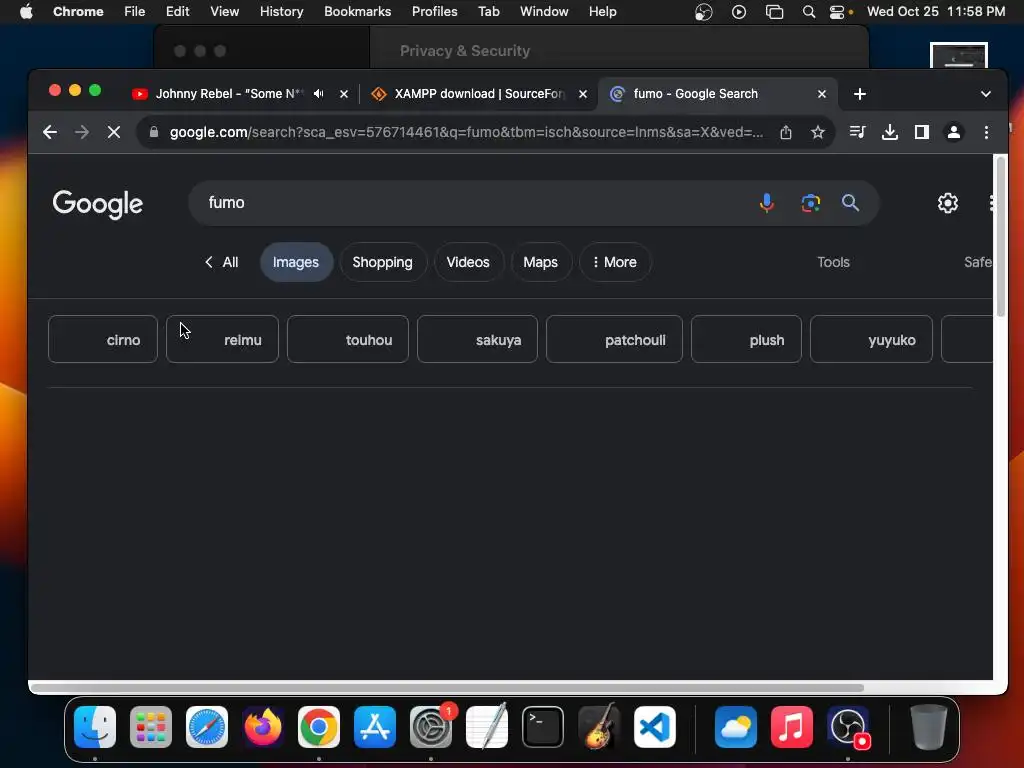Click the reimu suggestion chip
This screenshot has width=1024, height=768.
click(222, 340)
